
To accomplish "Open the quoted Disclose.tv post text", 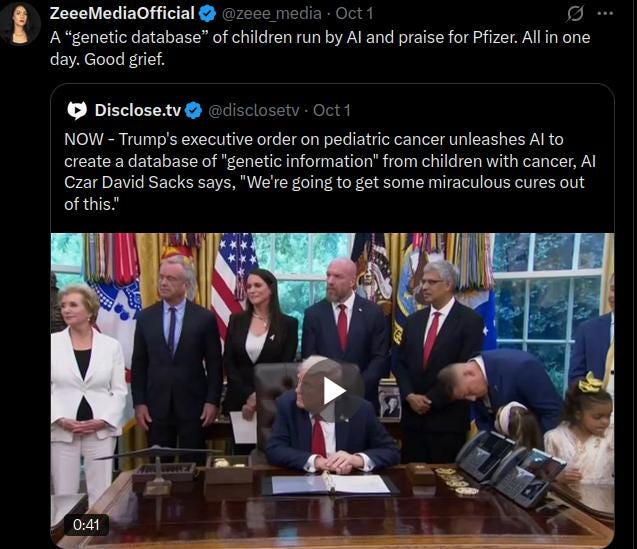I will (330, 171).
